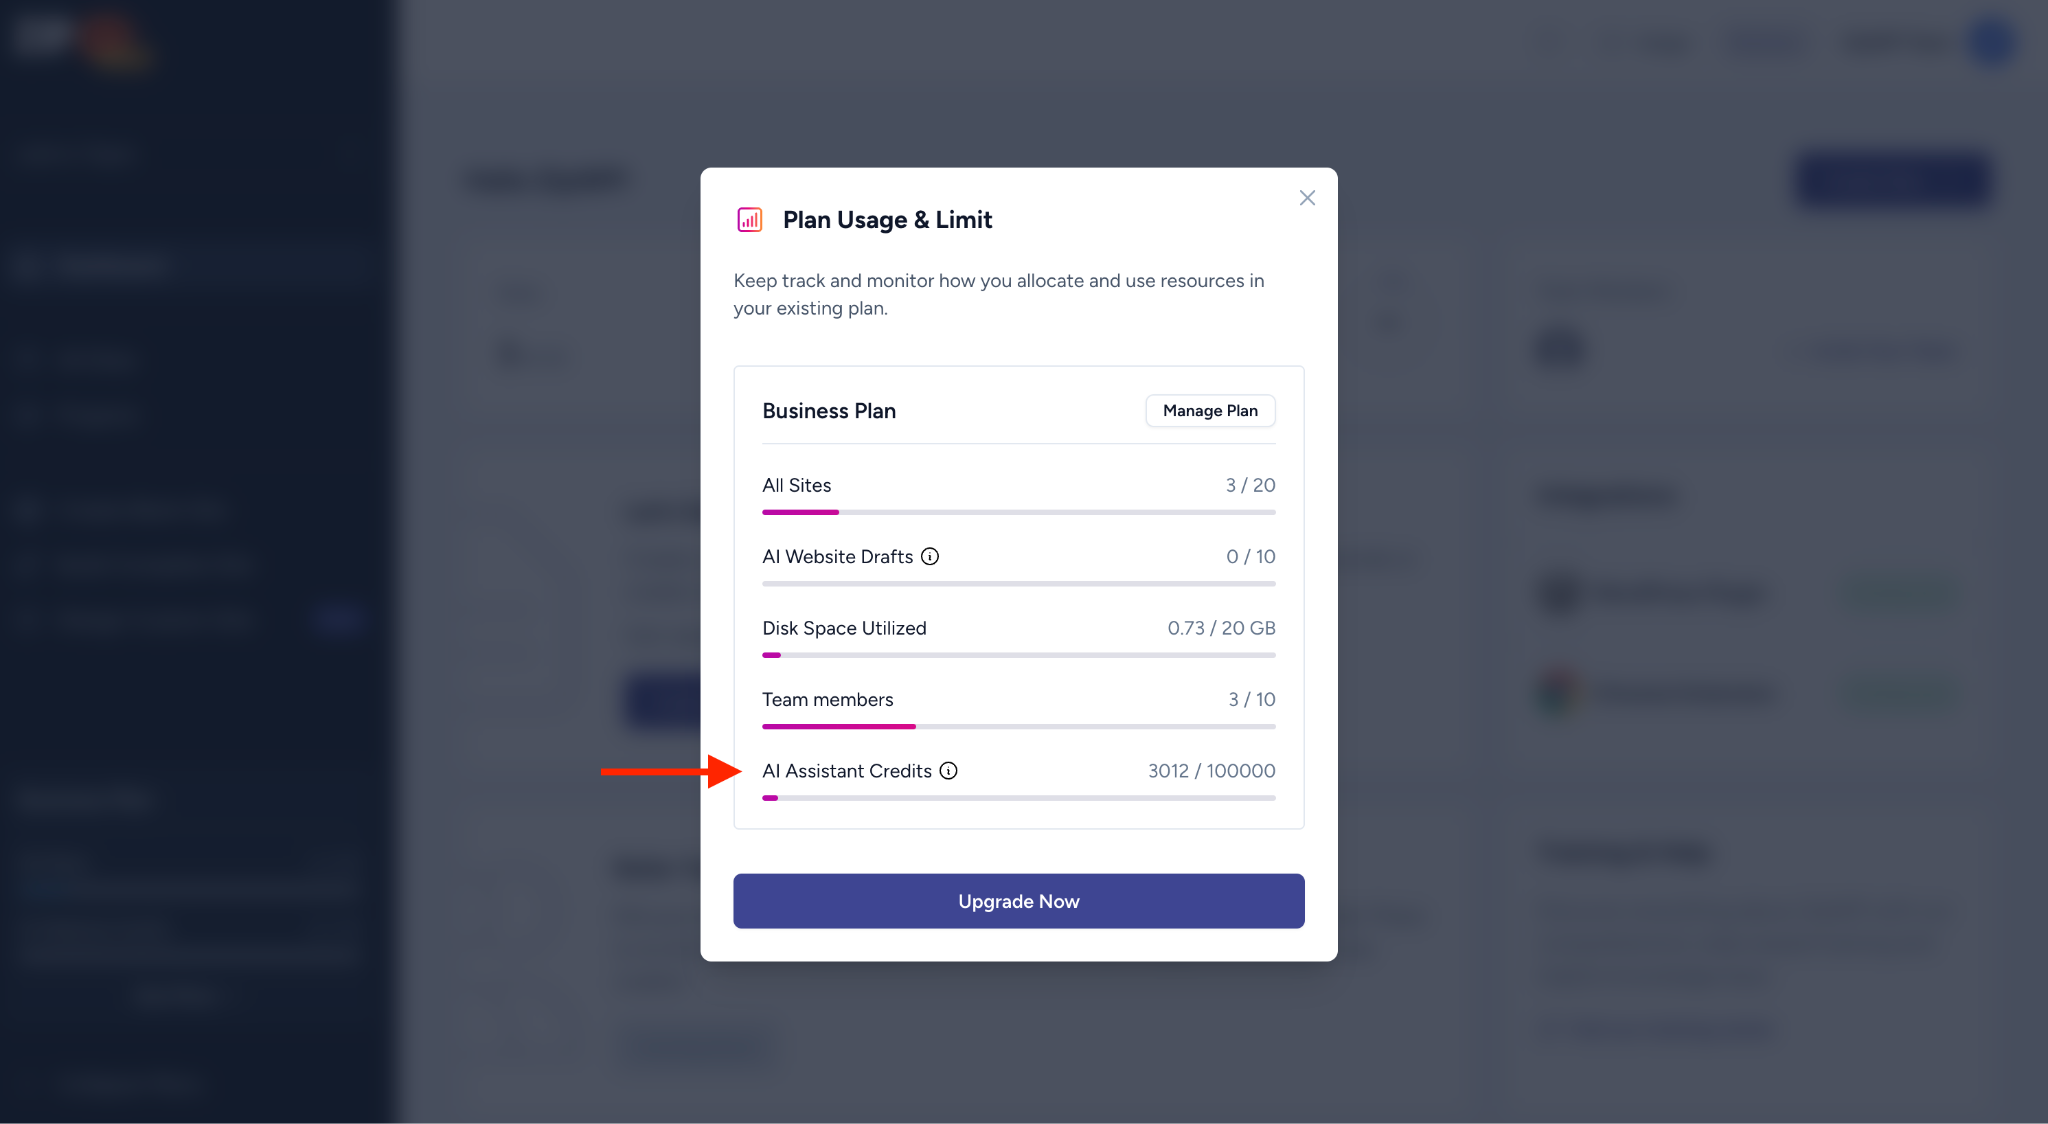This screenshot has width=2048, height=1124.
Task: Click the Upgrade Now button
Action: tap(1018, 901)
